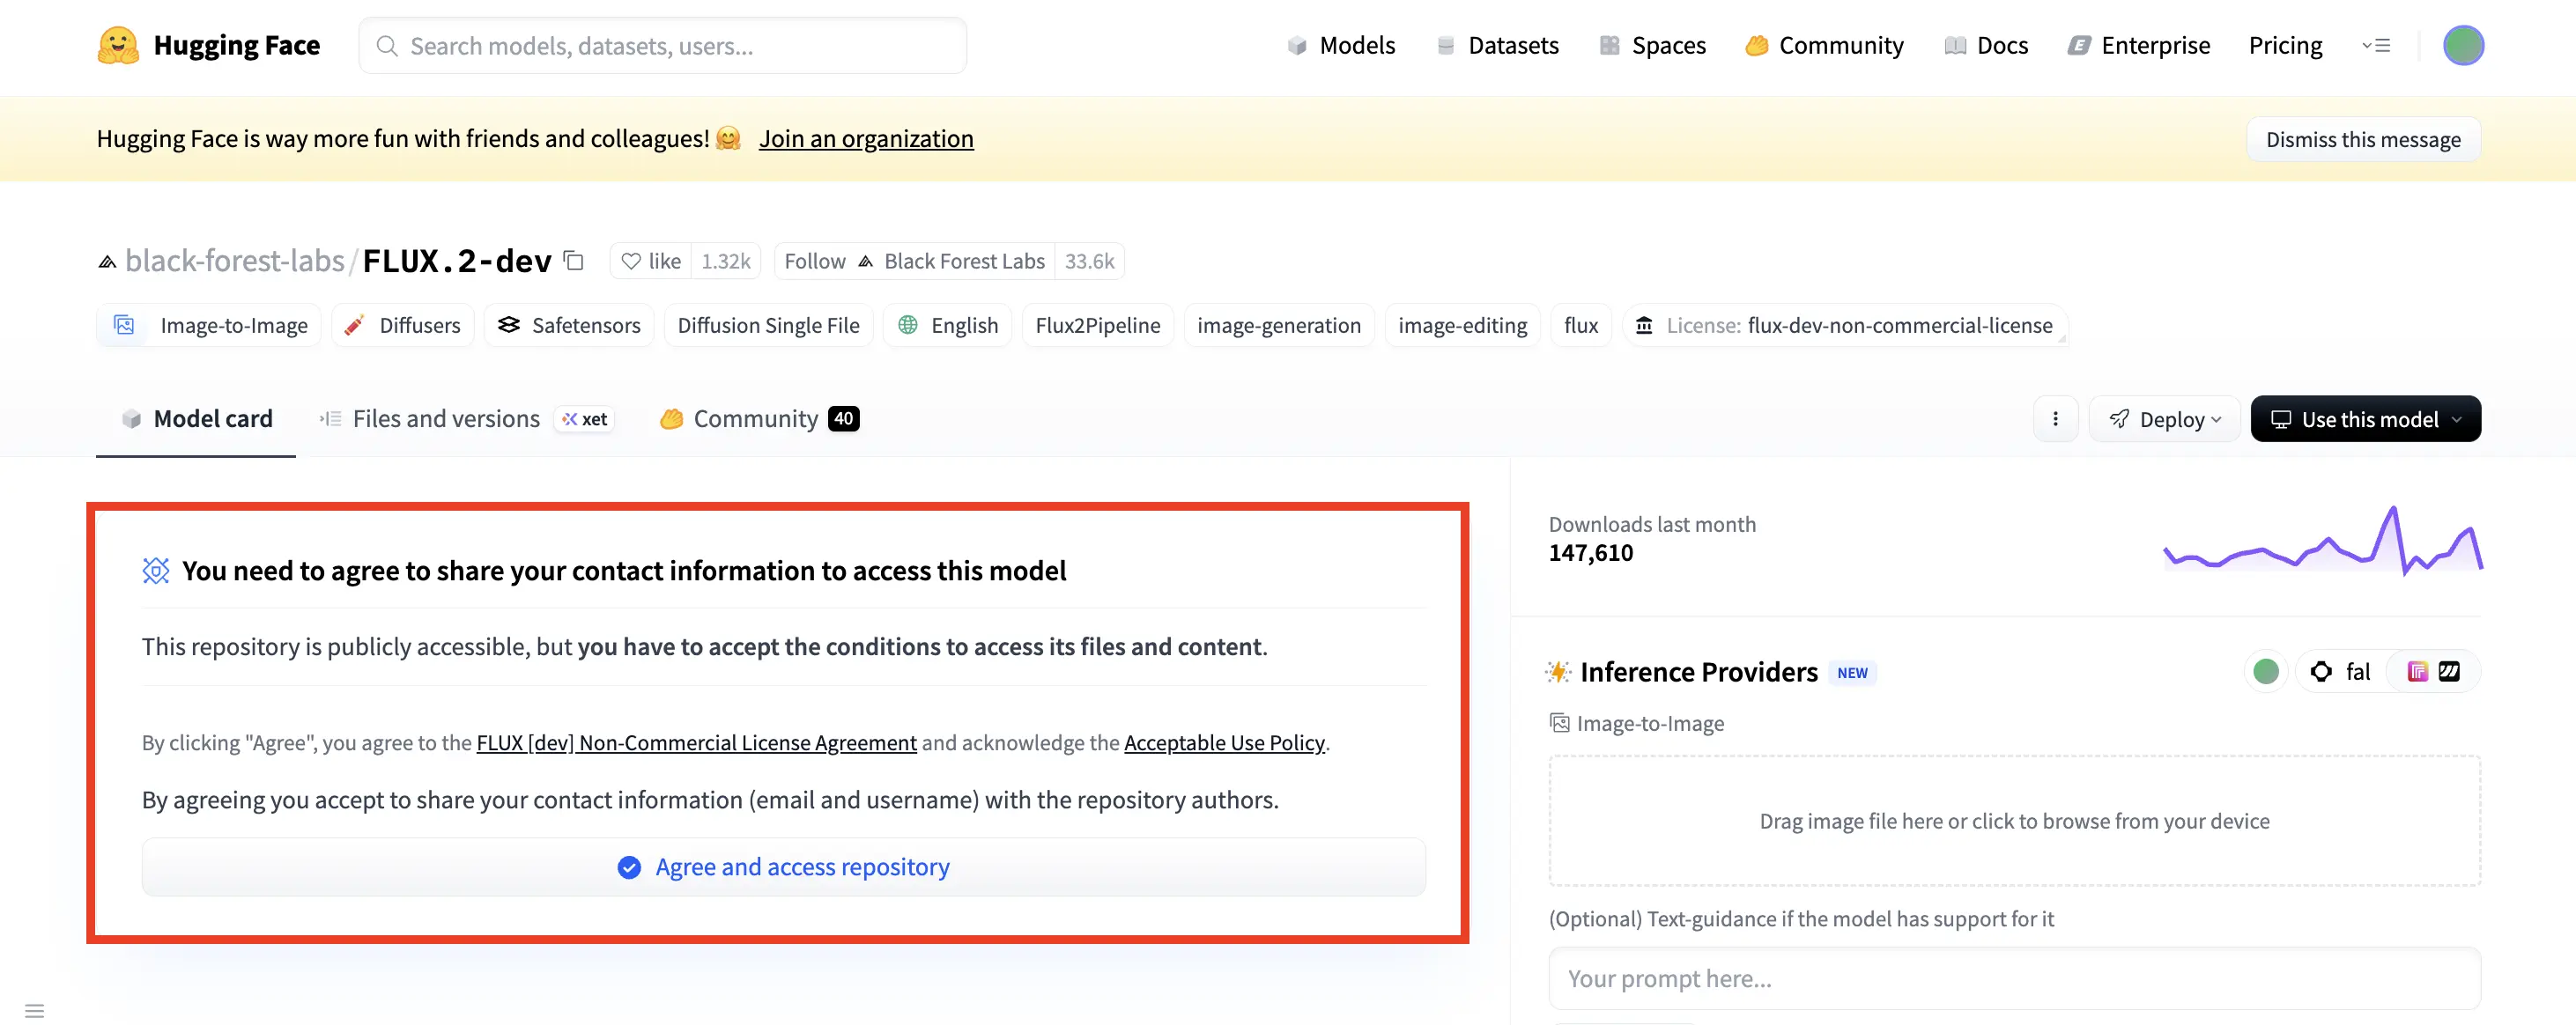Open the Community tab with 40 discussions
This screenshot has height=1025, width=2576.
tap(758, 419)
